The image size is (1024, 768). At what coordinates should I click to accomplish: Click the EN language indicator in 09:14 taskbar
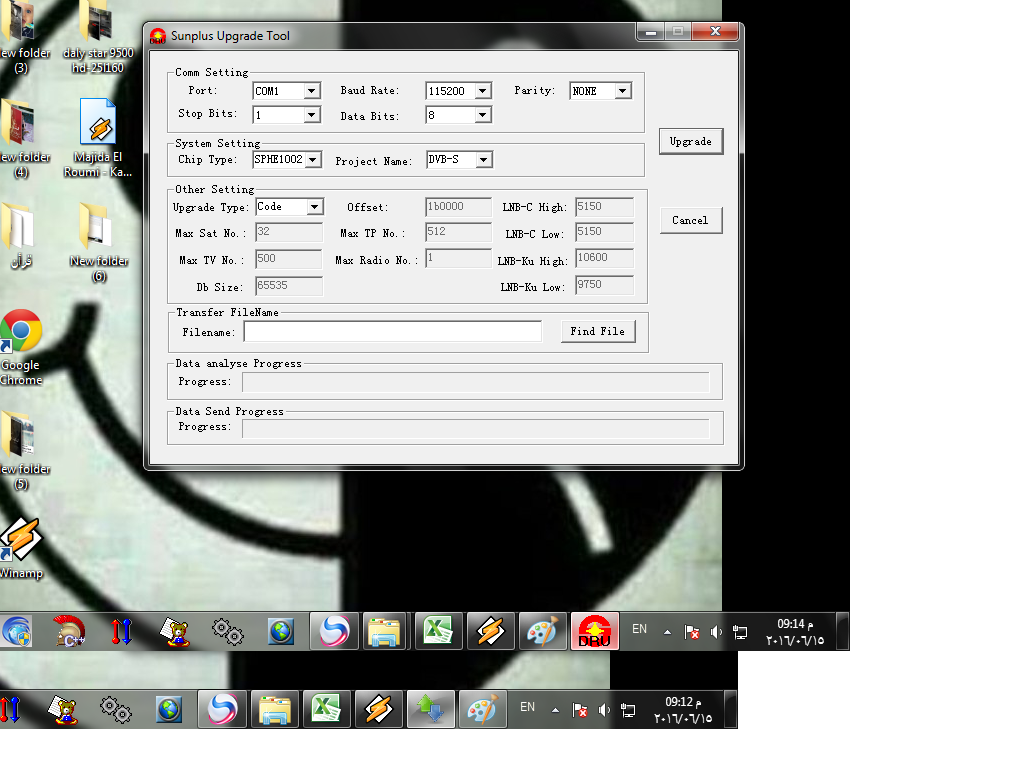639,630
